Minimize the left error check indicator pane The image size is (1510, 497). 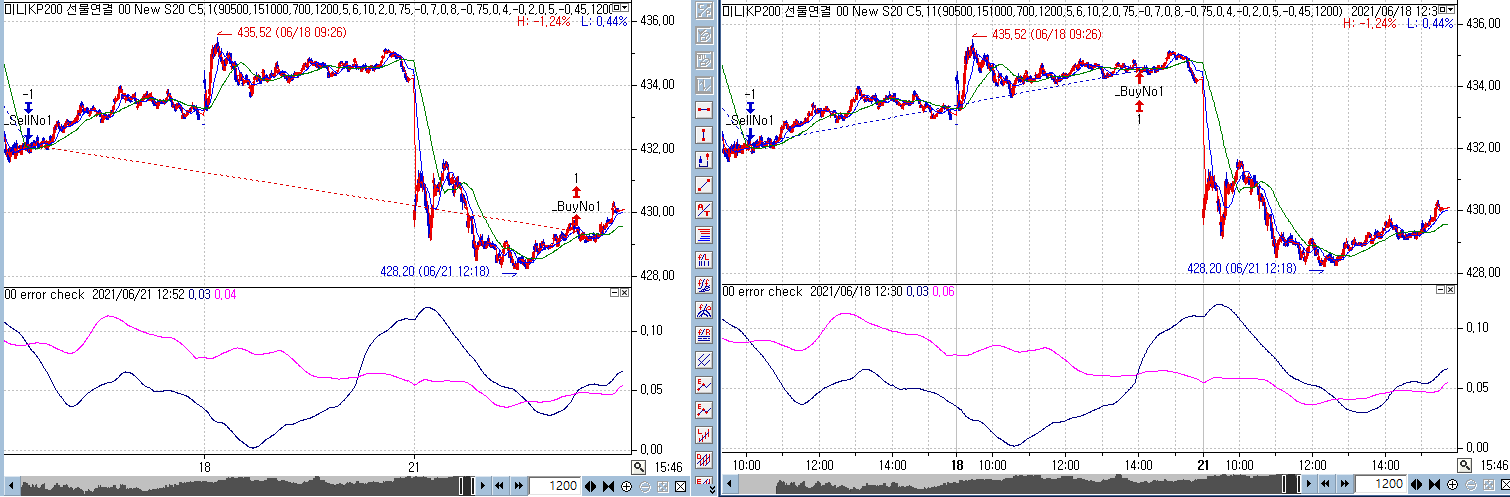[x=614, y=293]
